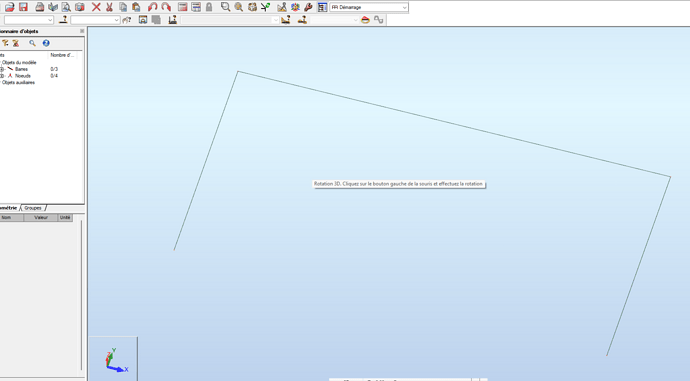Open a project with the folder icon

(10, 7)
